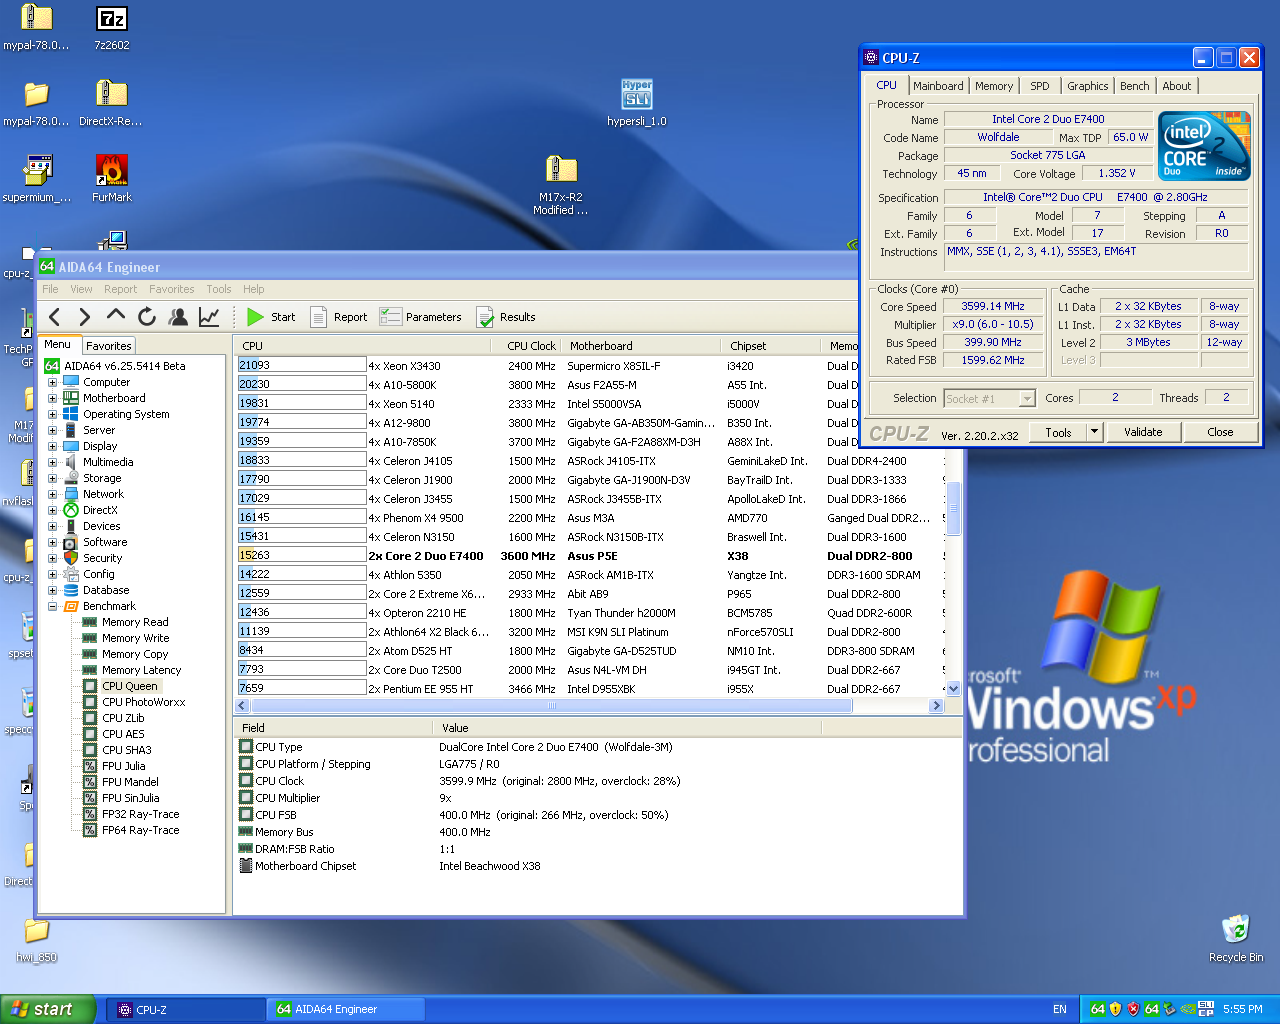Open the File menu in AIDA64

click(x=50, y=289)
